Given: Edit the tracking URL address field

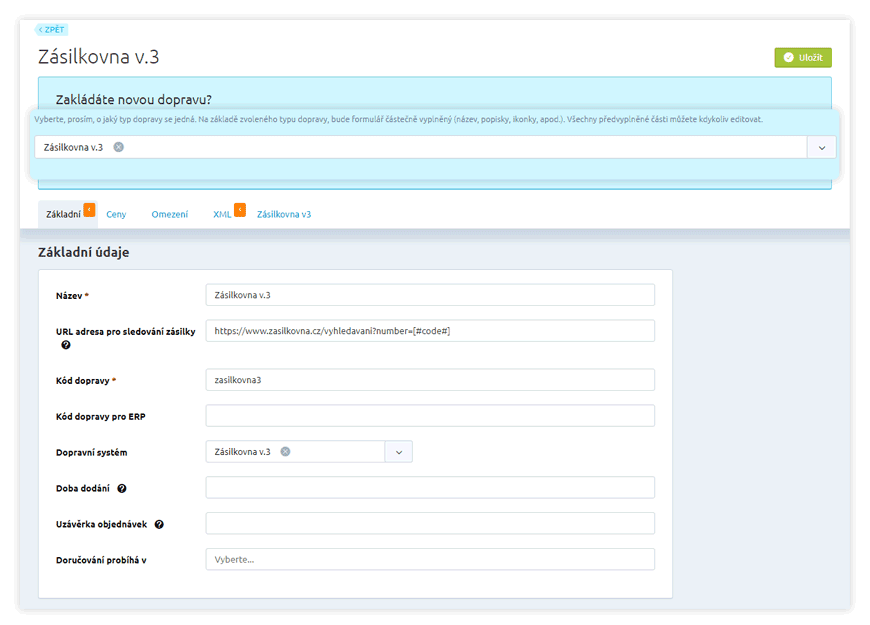Looking at the screenshot, I should [430, 331].
